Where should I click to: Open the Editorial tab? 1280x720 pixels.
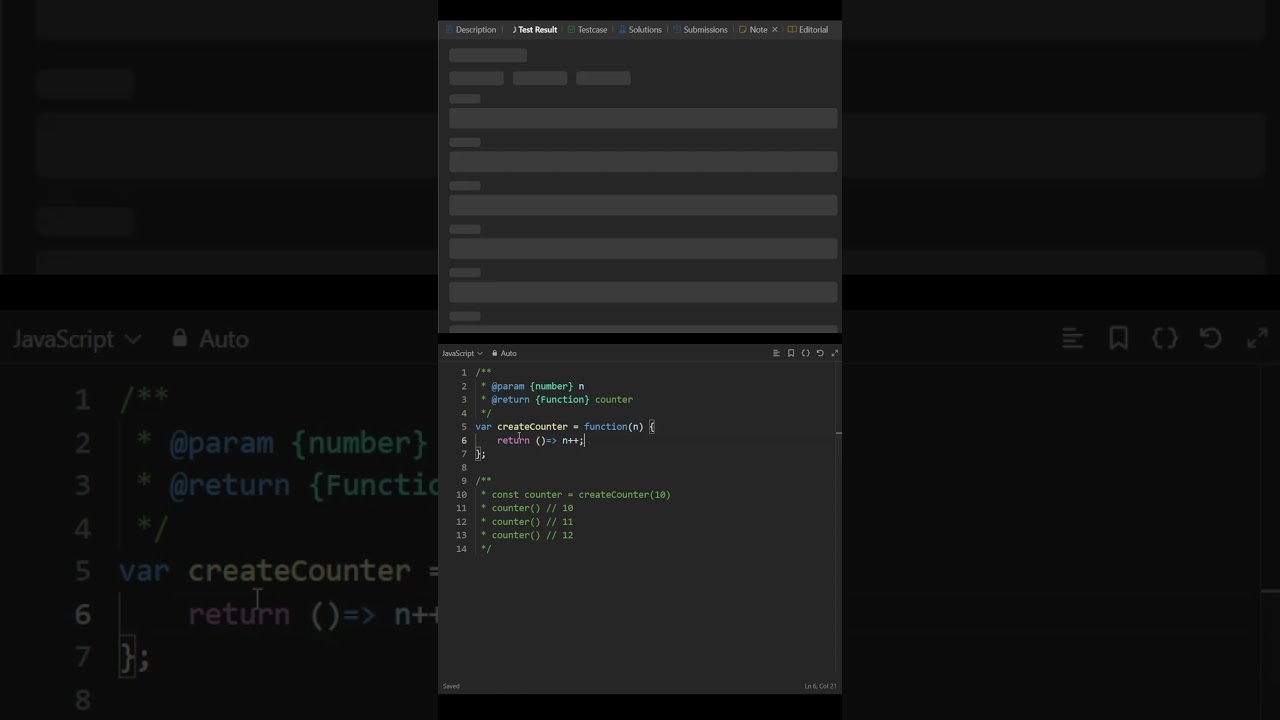click(808, 30)
